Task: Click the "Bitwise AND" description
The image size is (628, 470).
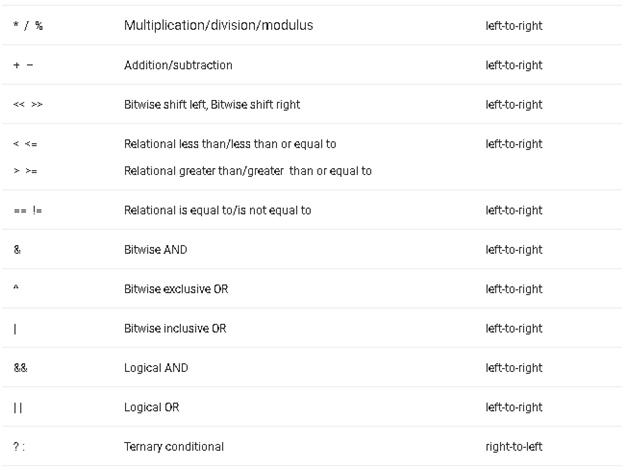Action: [x=155, y=249]
